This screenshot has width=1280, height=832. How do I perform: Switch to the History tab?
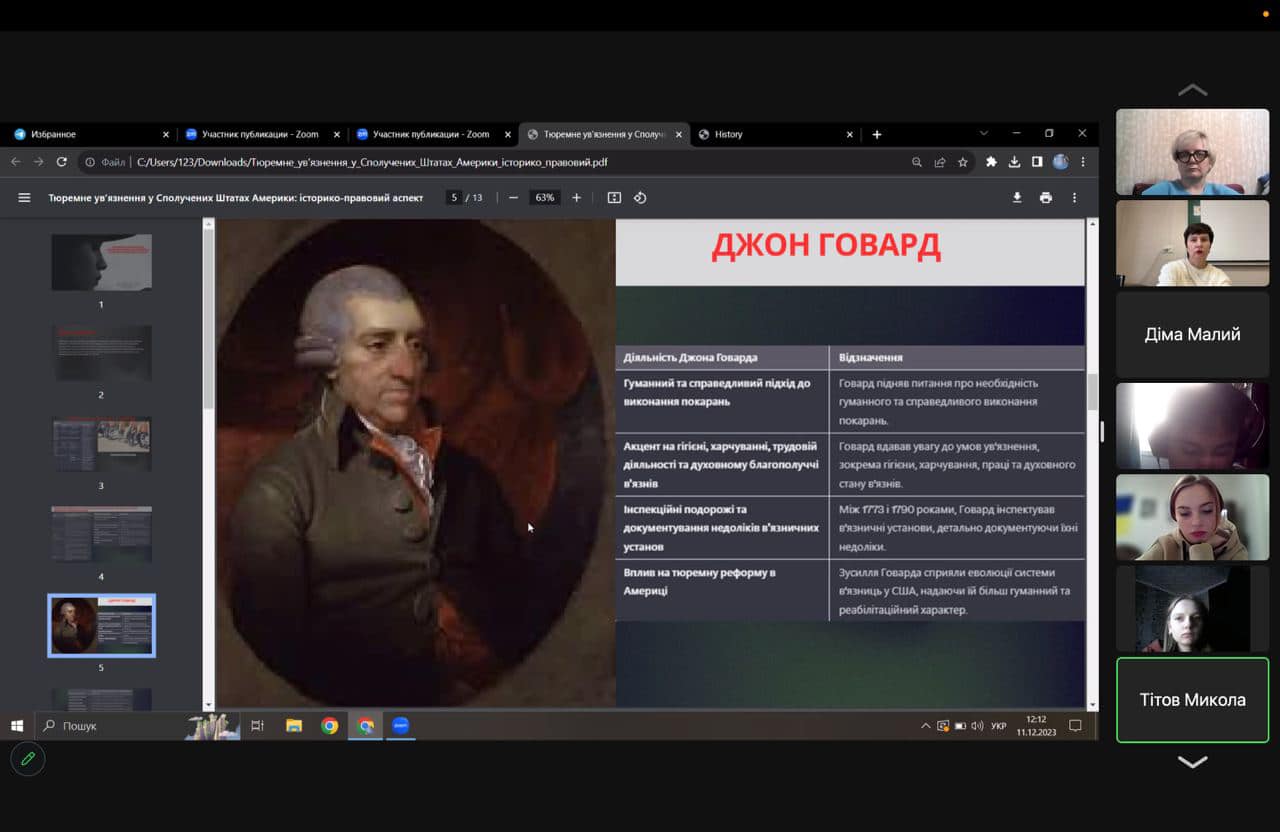click(x=770, y=134)
